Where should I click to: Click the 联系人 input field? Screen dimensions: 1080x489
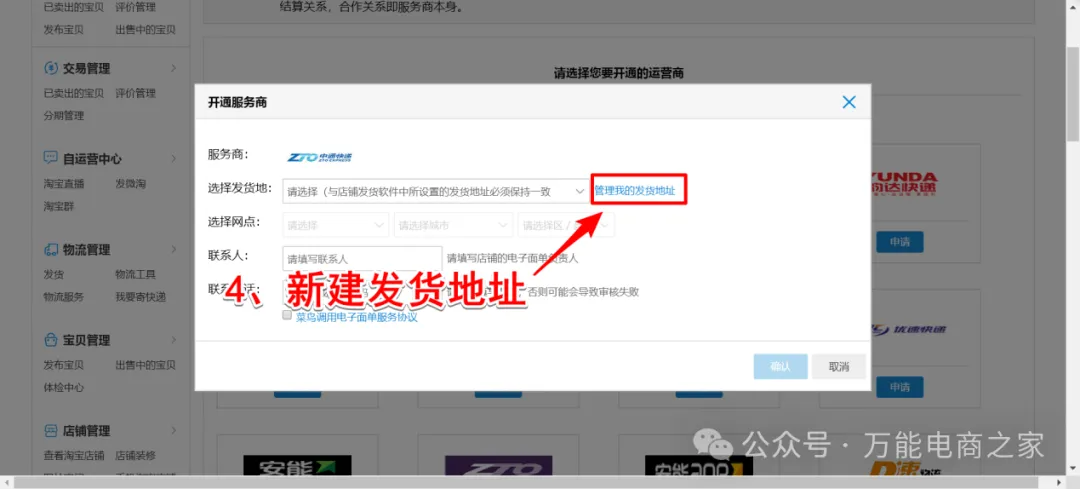(x=362, y=259)
